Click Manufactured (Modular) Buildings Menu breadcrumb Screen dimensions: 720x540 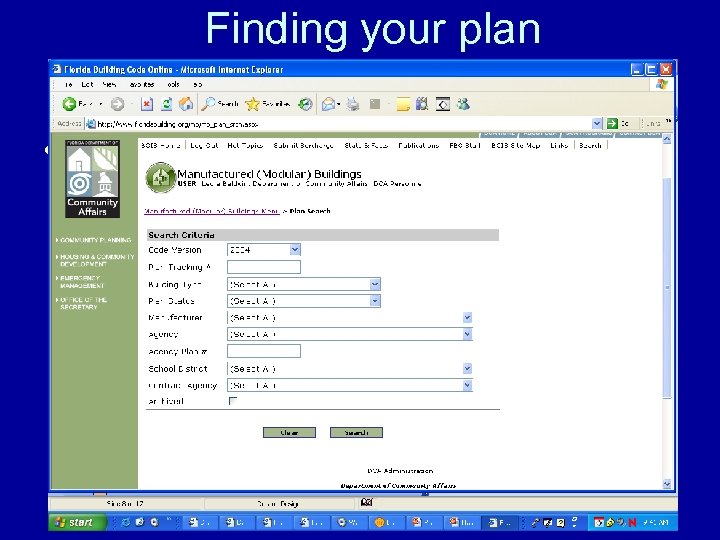tap(212, 211)
